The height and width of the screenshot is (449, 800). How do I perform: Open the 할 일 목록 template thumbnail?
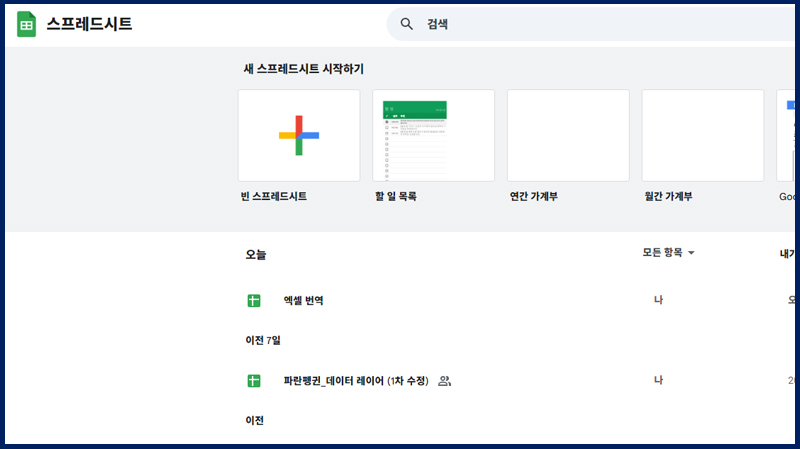point(434,135)
